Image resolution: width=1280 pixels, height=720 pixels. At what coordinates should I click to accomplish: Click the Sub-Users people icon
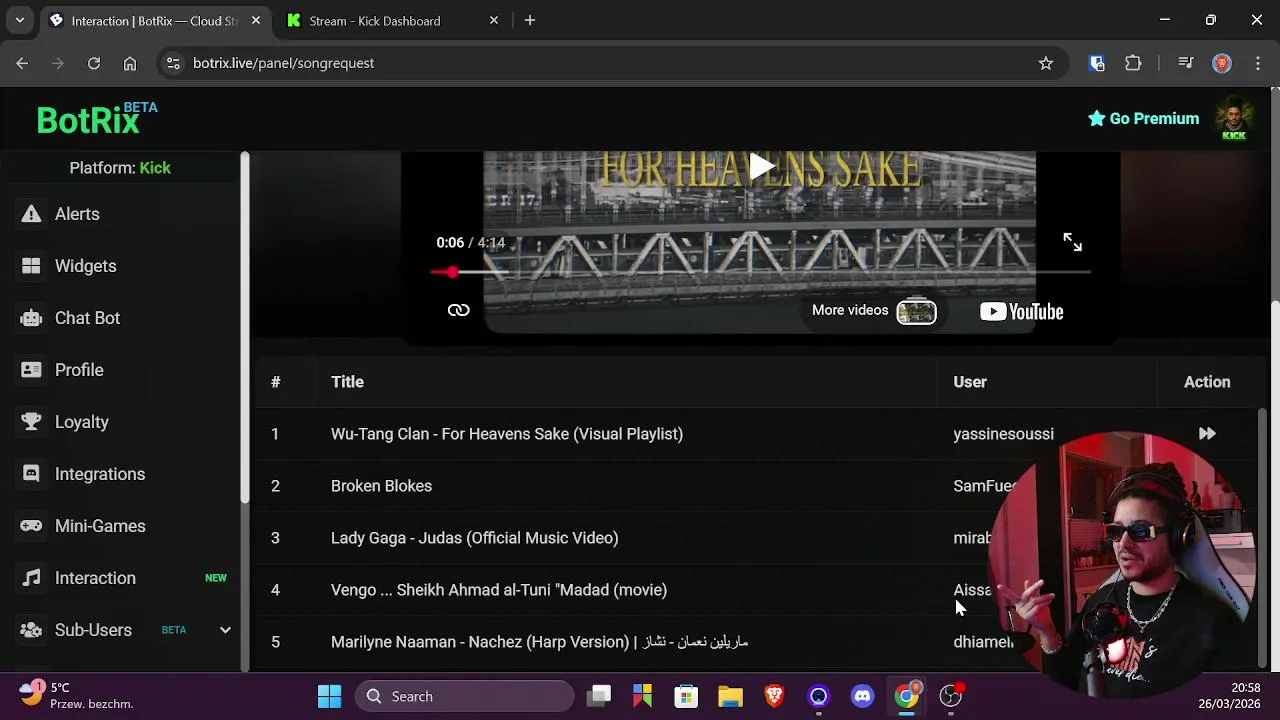pos(32,630)
